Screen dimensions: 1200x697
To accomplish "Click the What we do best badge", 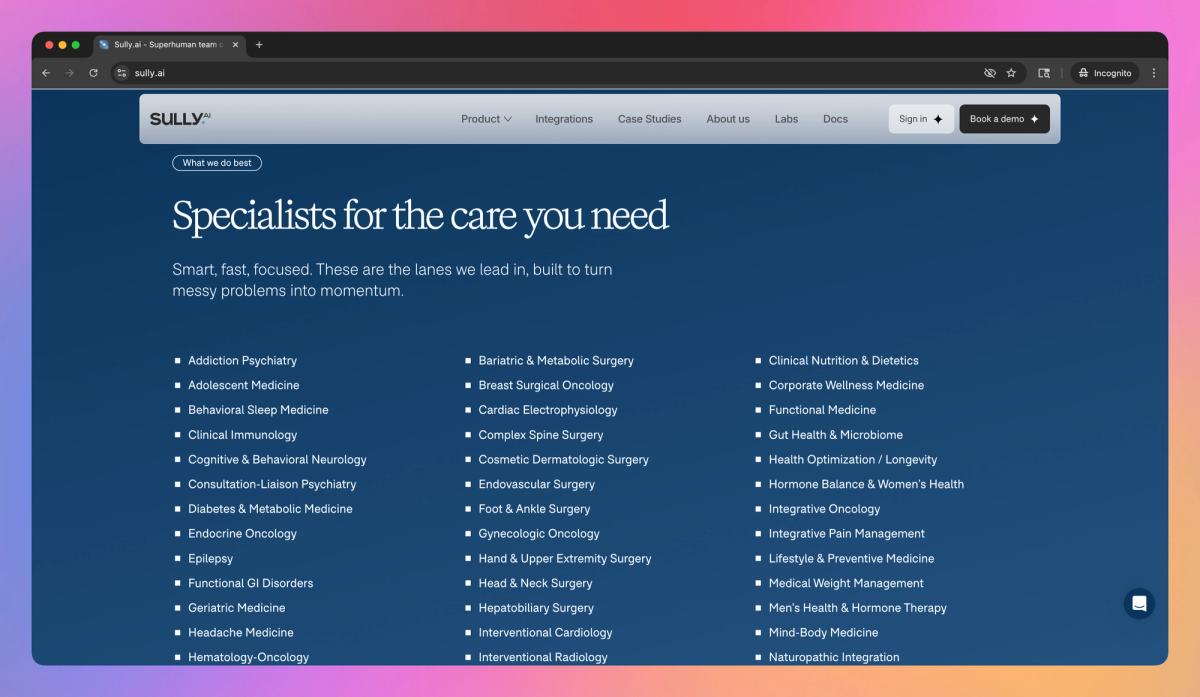I will [x=217, y=163].
